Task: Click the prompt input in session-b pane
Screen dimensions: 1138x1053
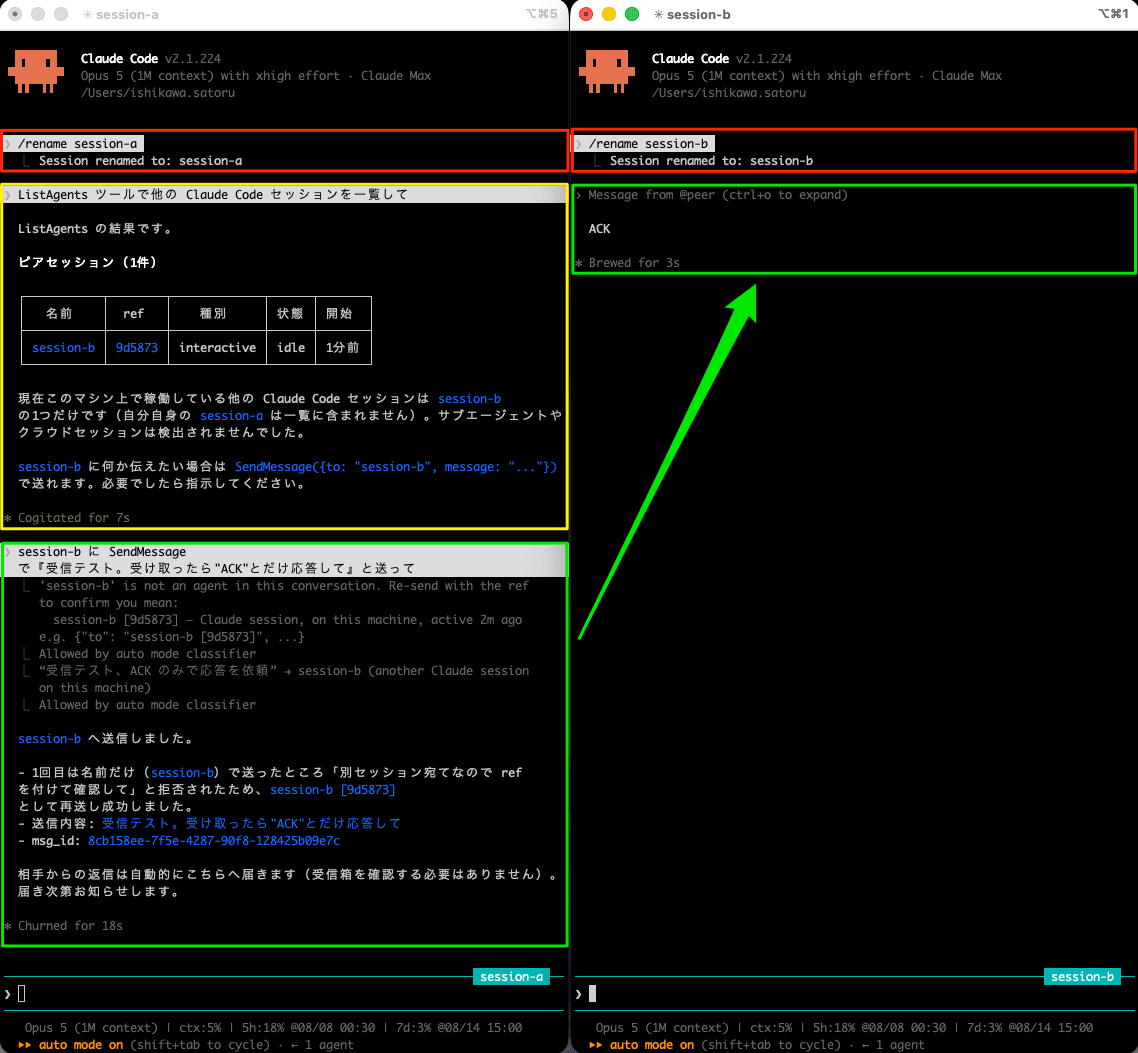Action: pos(854,993)
